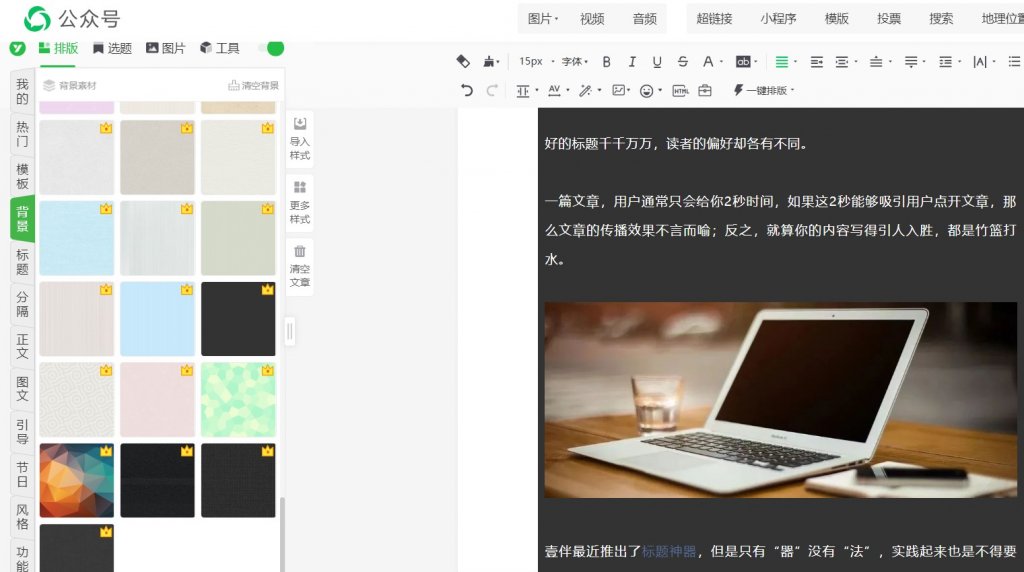Image resolution: width=1024 pixels, height=572 pixels.
Task: Toggle underline formatting
Action: click(657, 61)
